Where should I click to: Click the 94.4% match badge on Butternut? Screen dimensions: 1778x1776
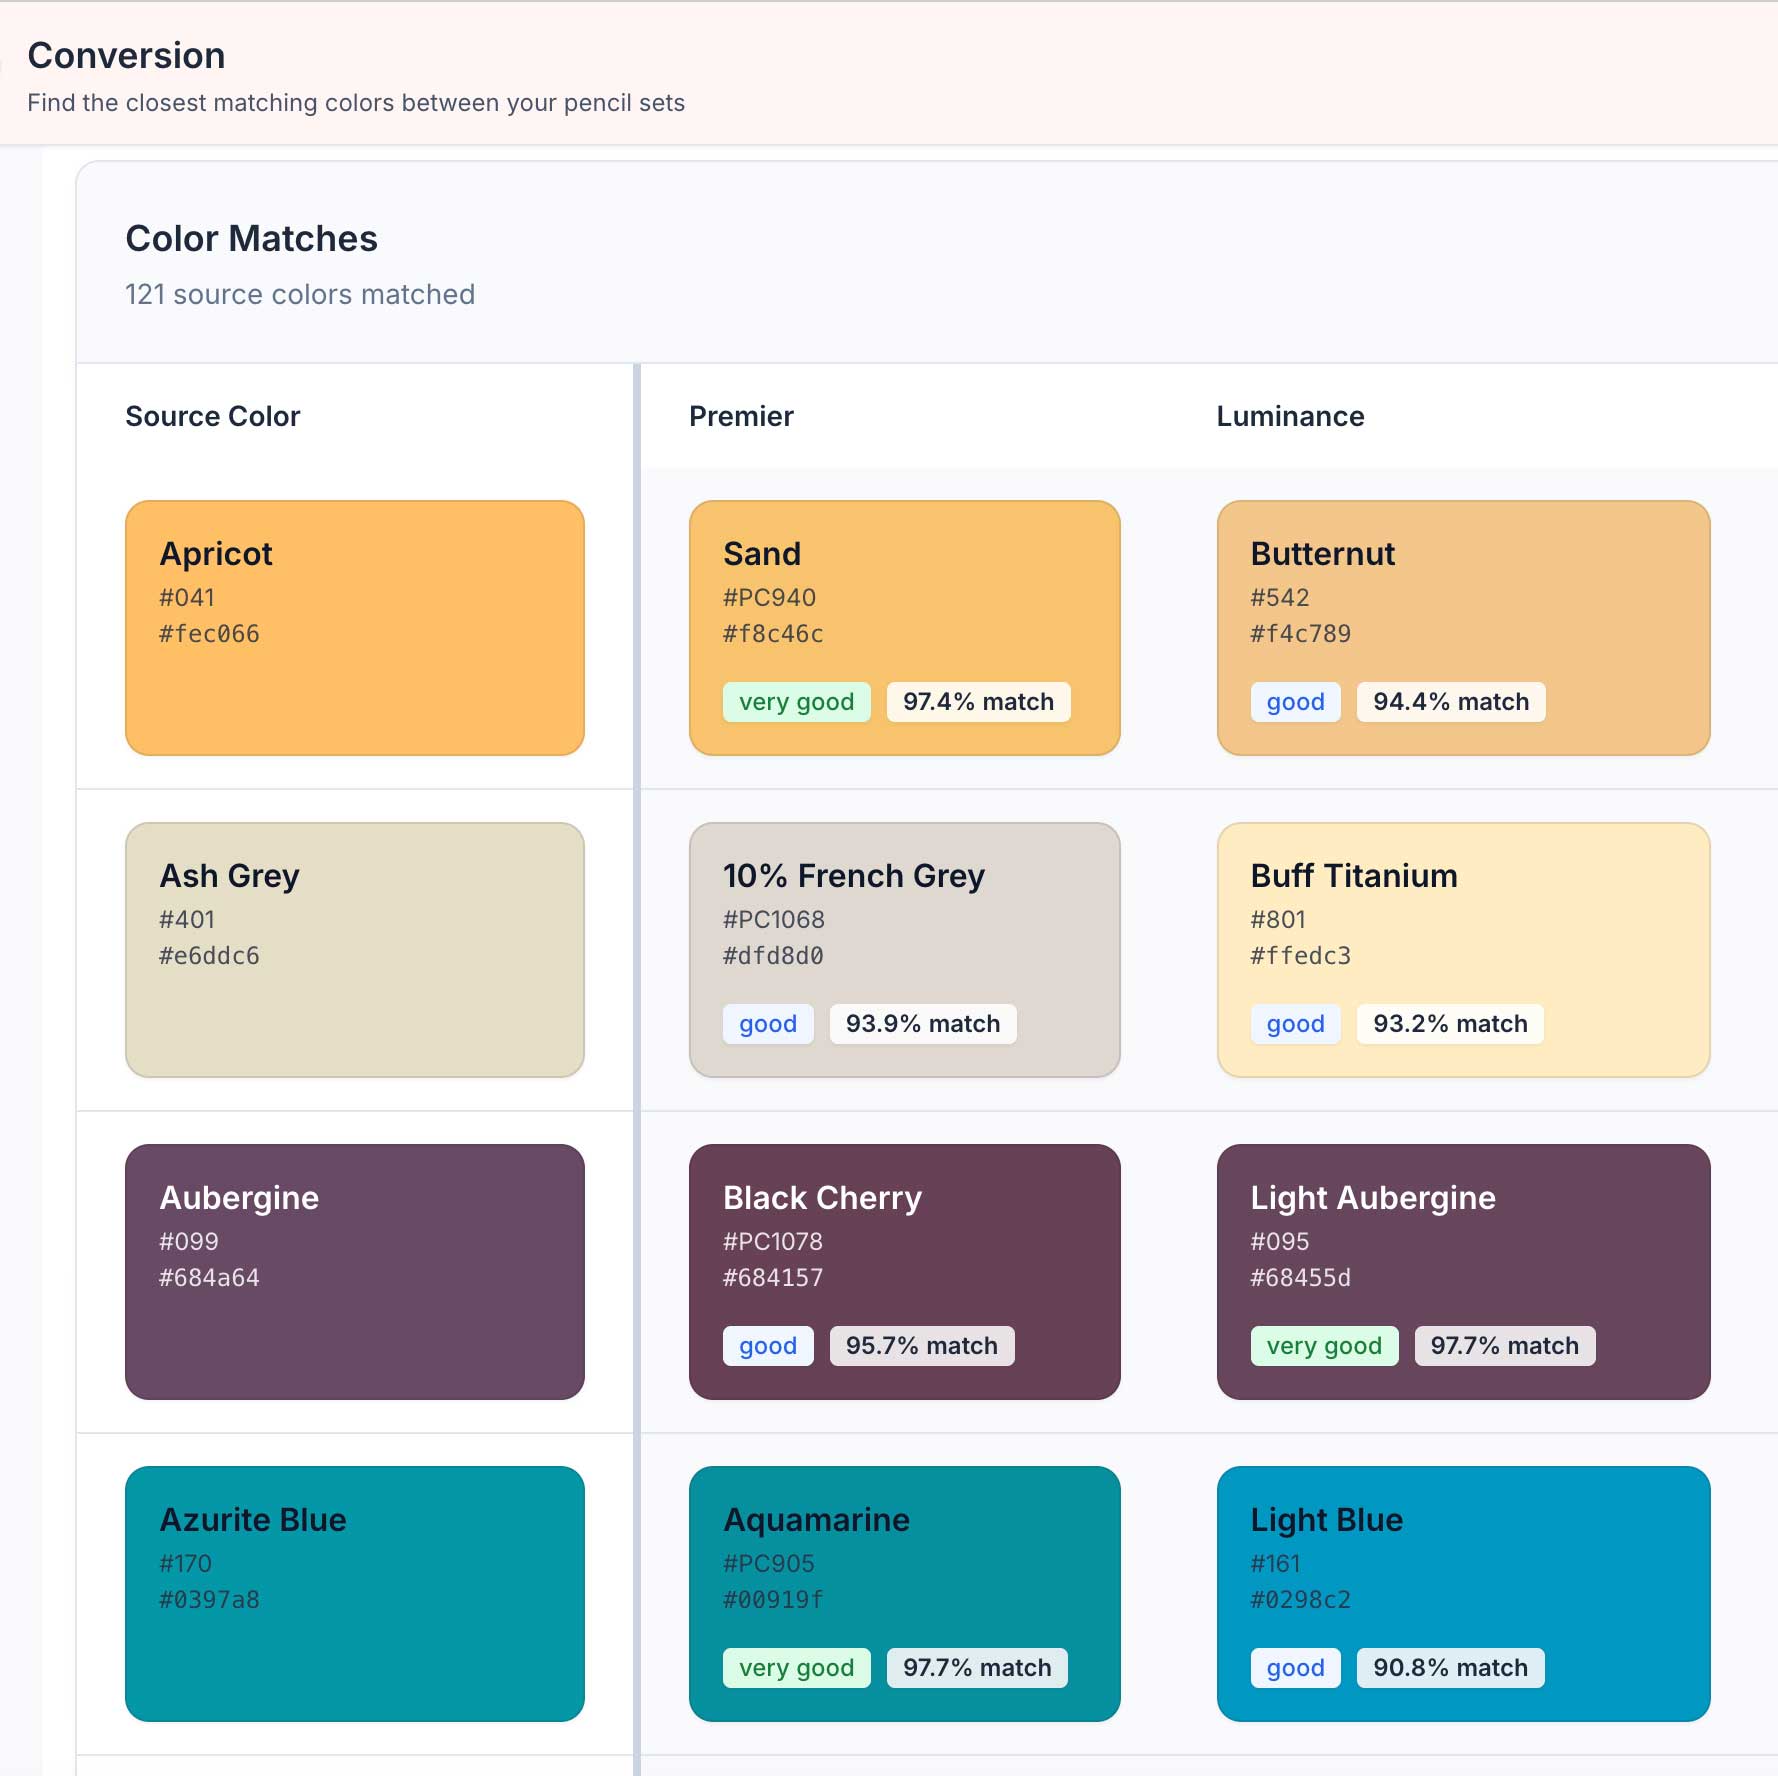(1451, 702)
